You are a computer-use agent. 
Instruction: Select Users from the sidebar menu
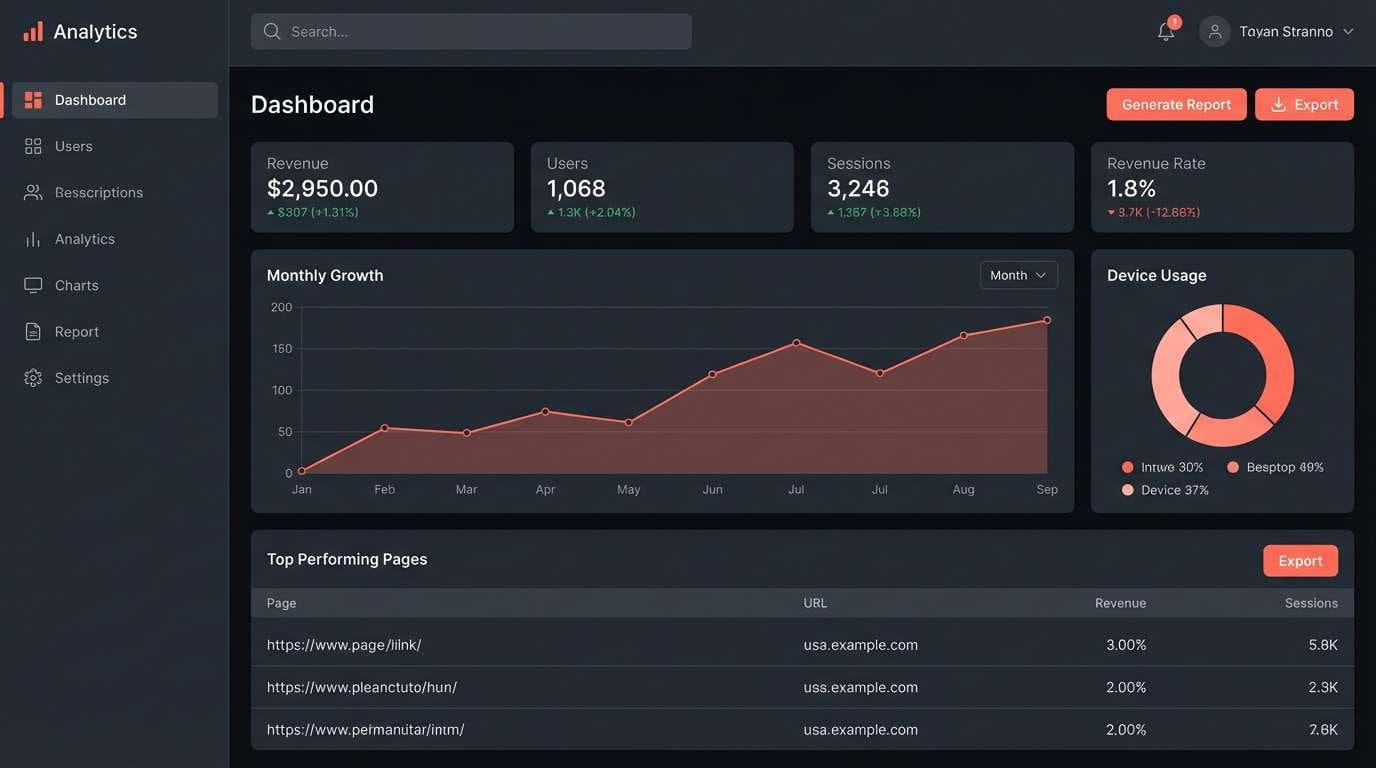click(x=74, y=144)
